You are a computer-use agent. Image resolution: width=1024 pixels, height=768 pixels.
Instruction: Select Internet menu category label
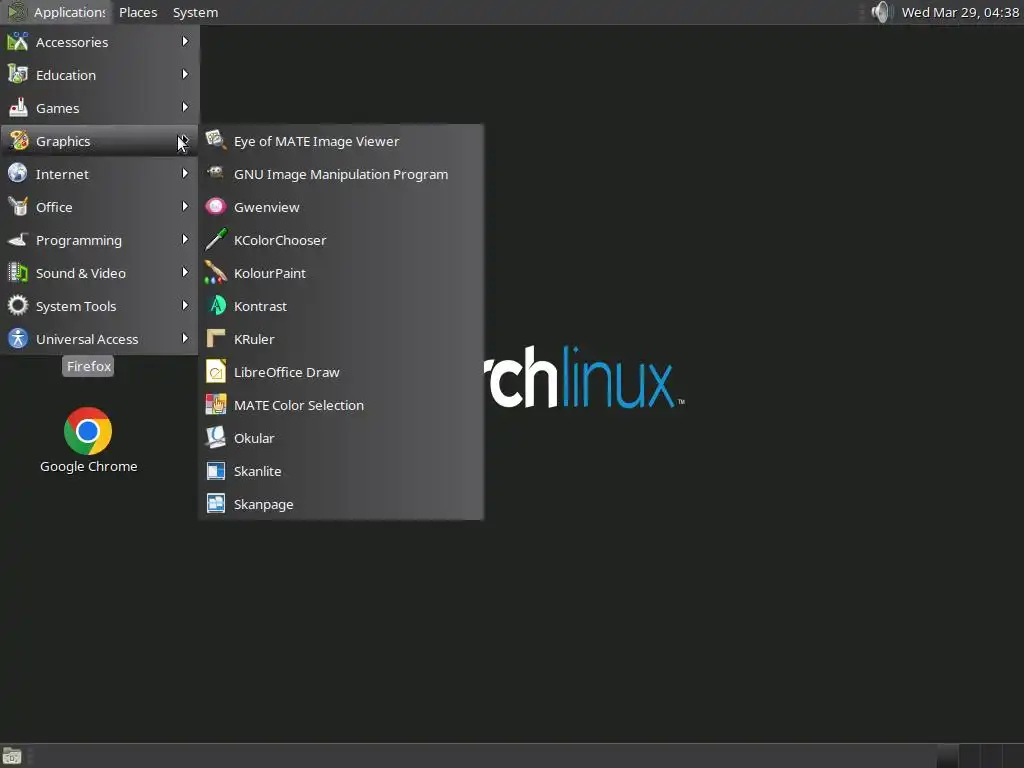pyautogui.click(x=62, y=174)
